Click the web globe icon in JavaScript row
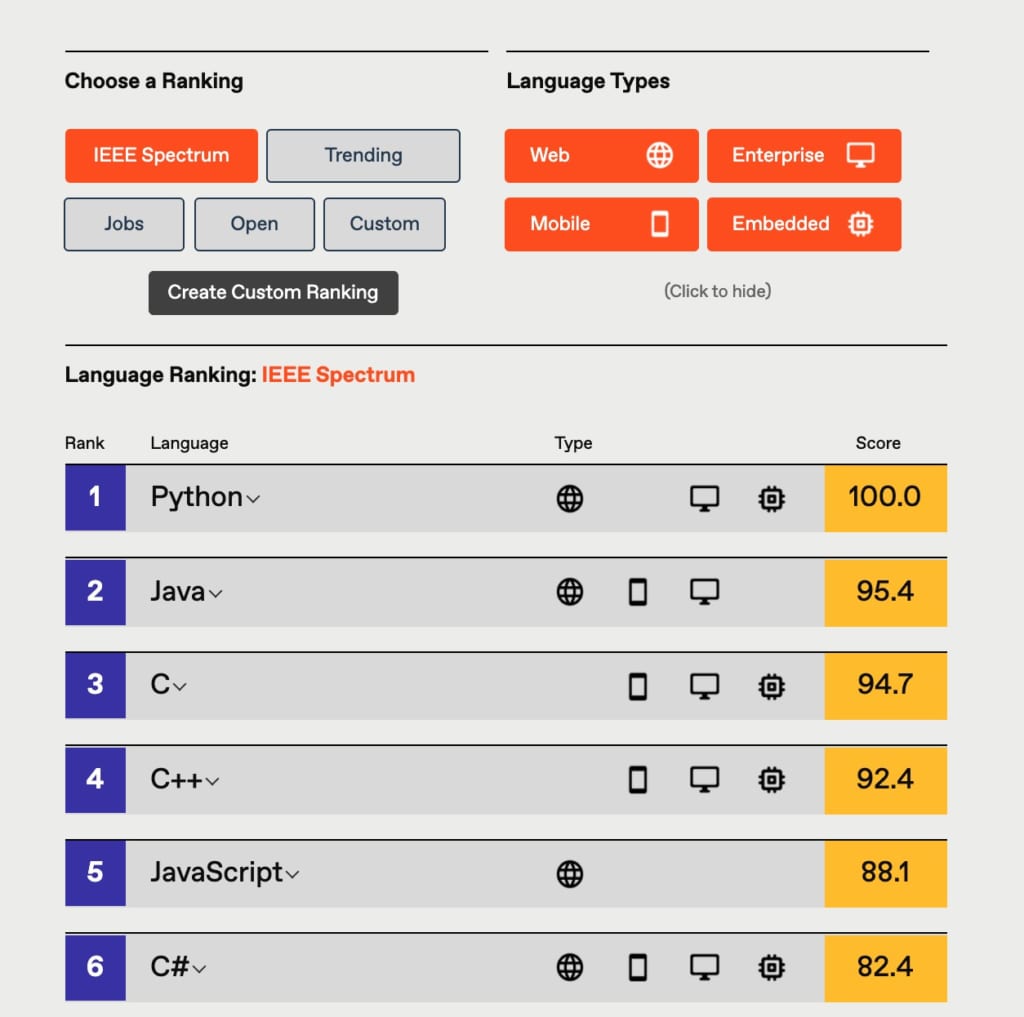Image resolution: width=1024 pixels, height=1017 pixels. pyautogui.click(x=569, y=874)
